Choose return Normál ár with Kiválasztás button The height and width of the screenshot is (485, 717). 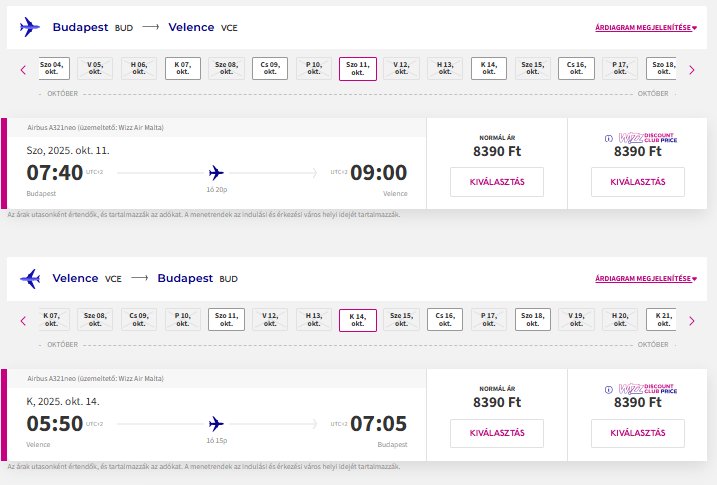[x=496, y=433]
